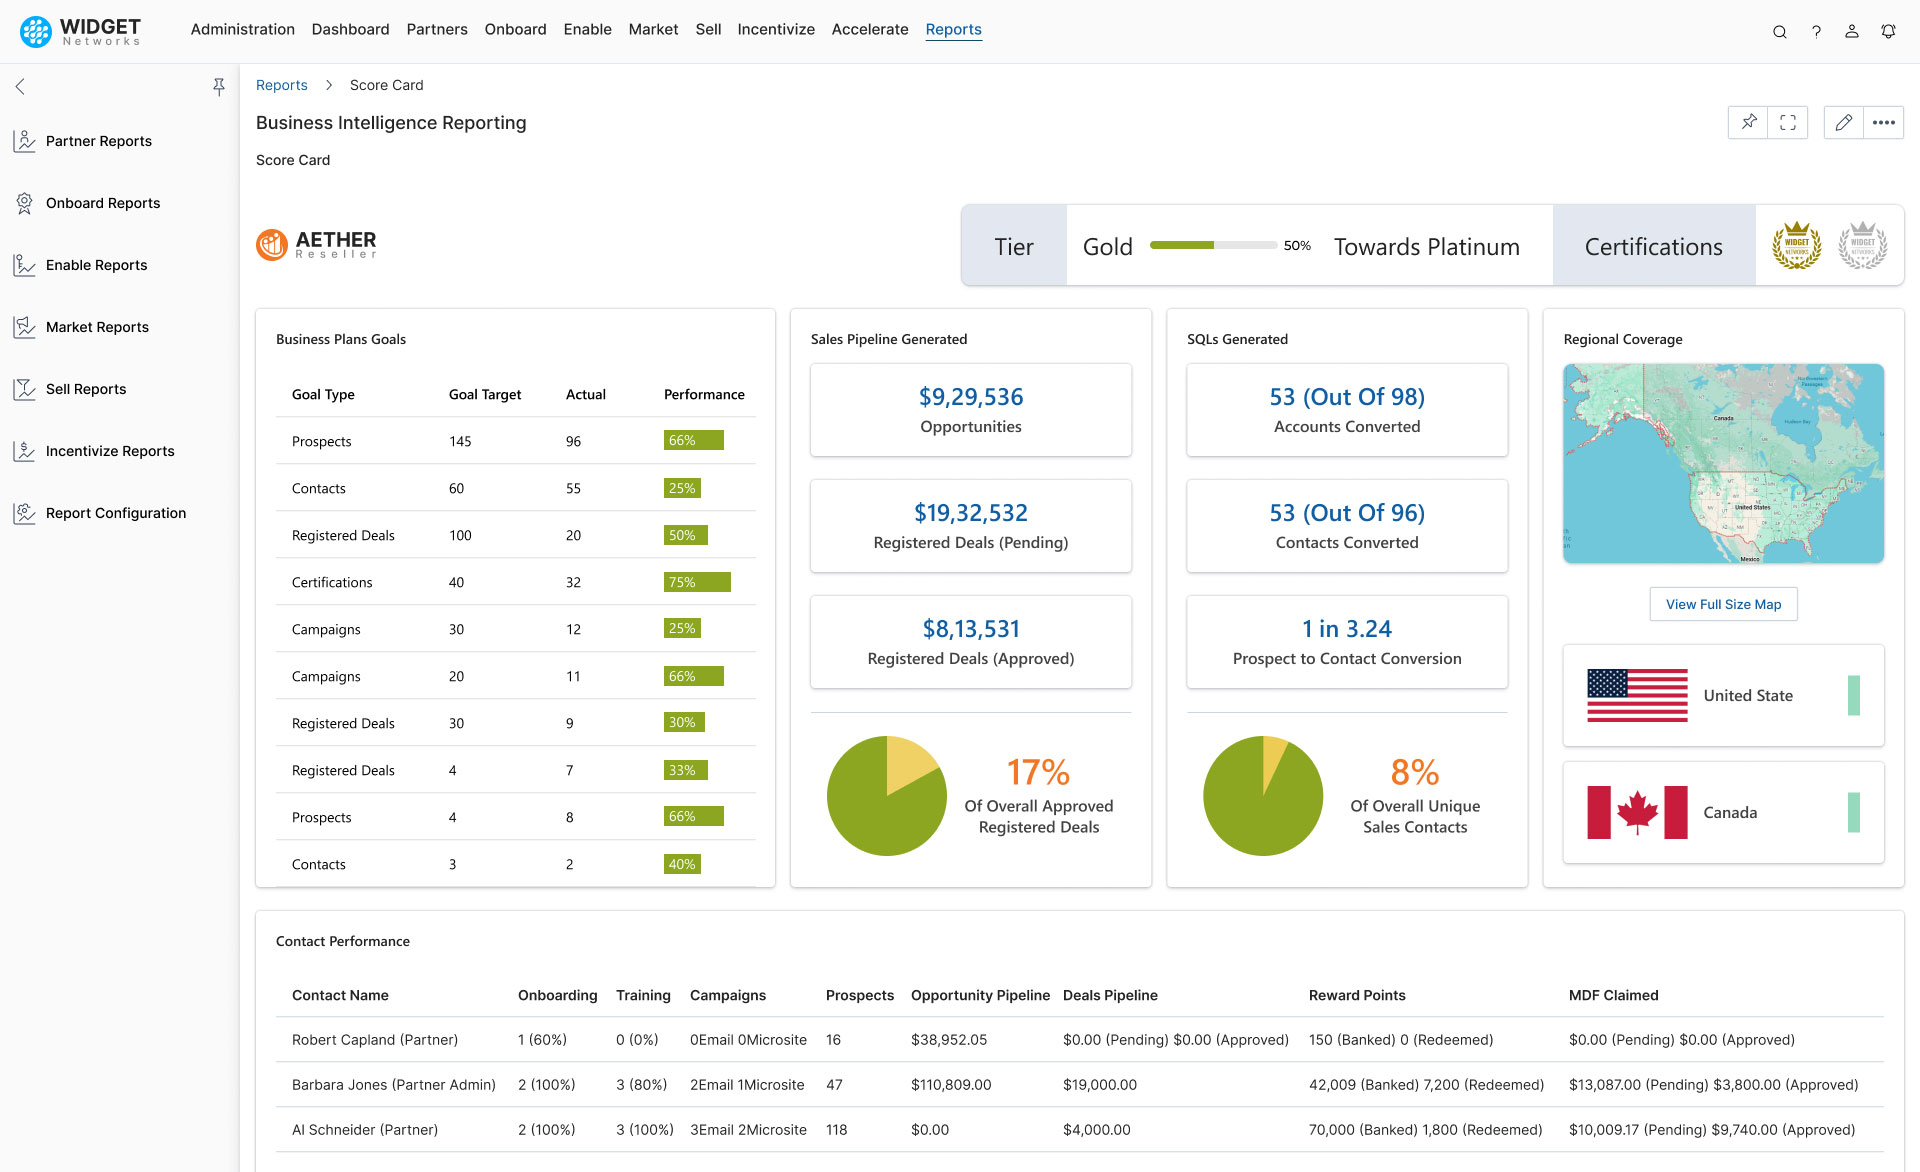
Task: Click the Gold tier progress bar
Action: (x=1212, y=245)
